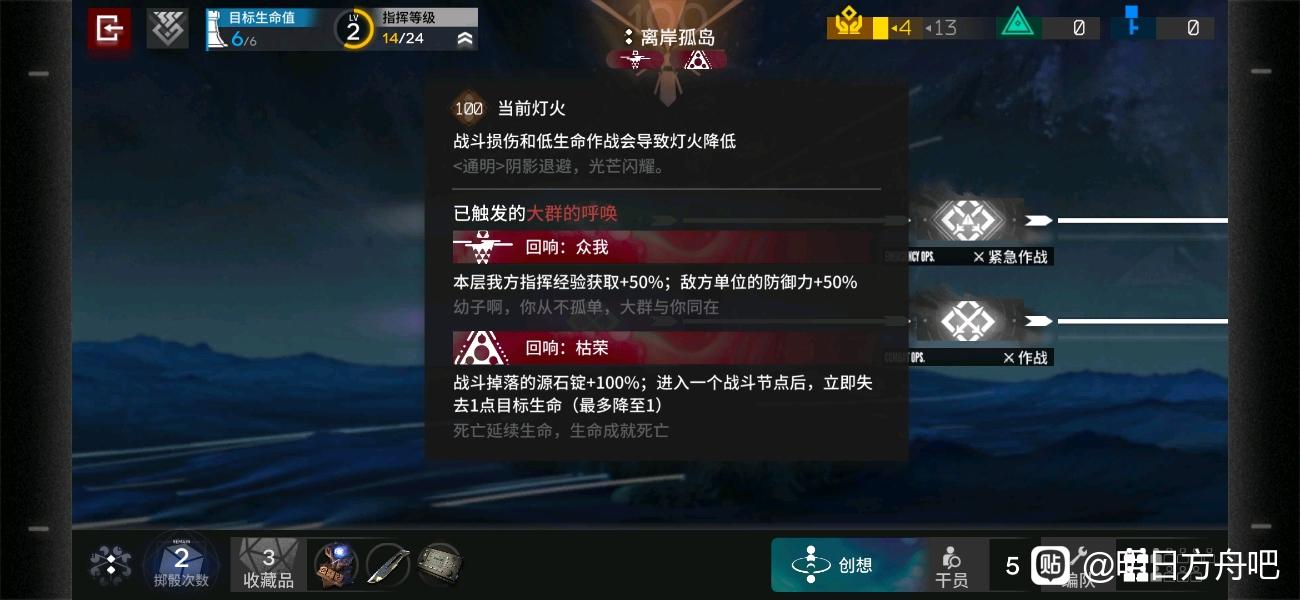The height and width of the screenshot is (600, 1300).
Task: Select the 离岸孤岛 floor title
Action: point(669,37)
